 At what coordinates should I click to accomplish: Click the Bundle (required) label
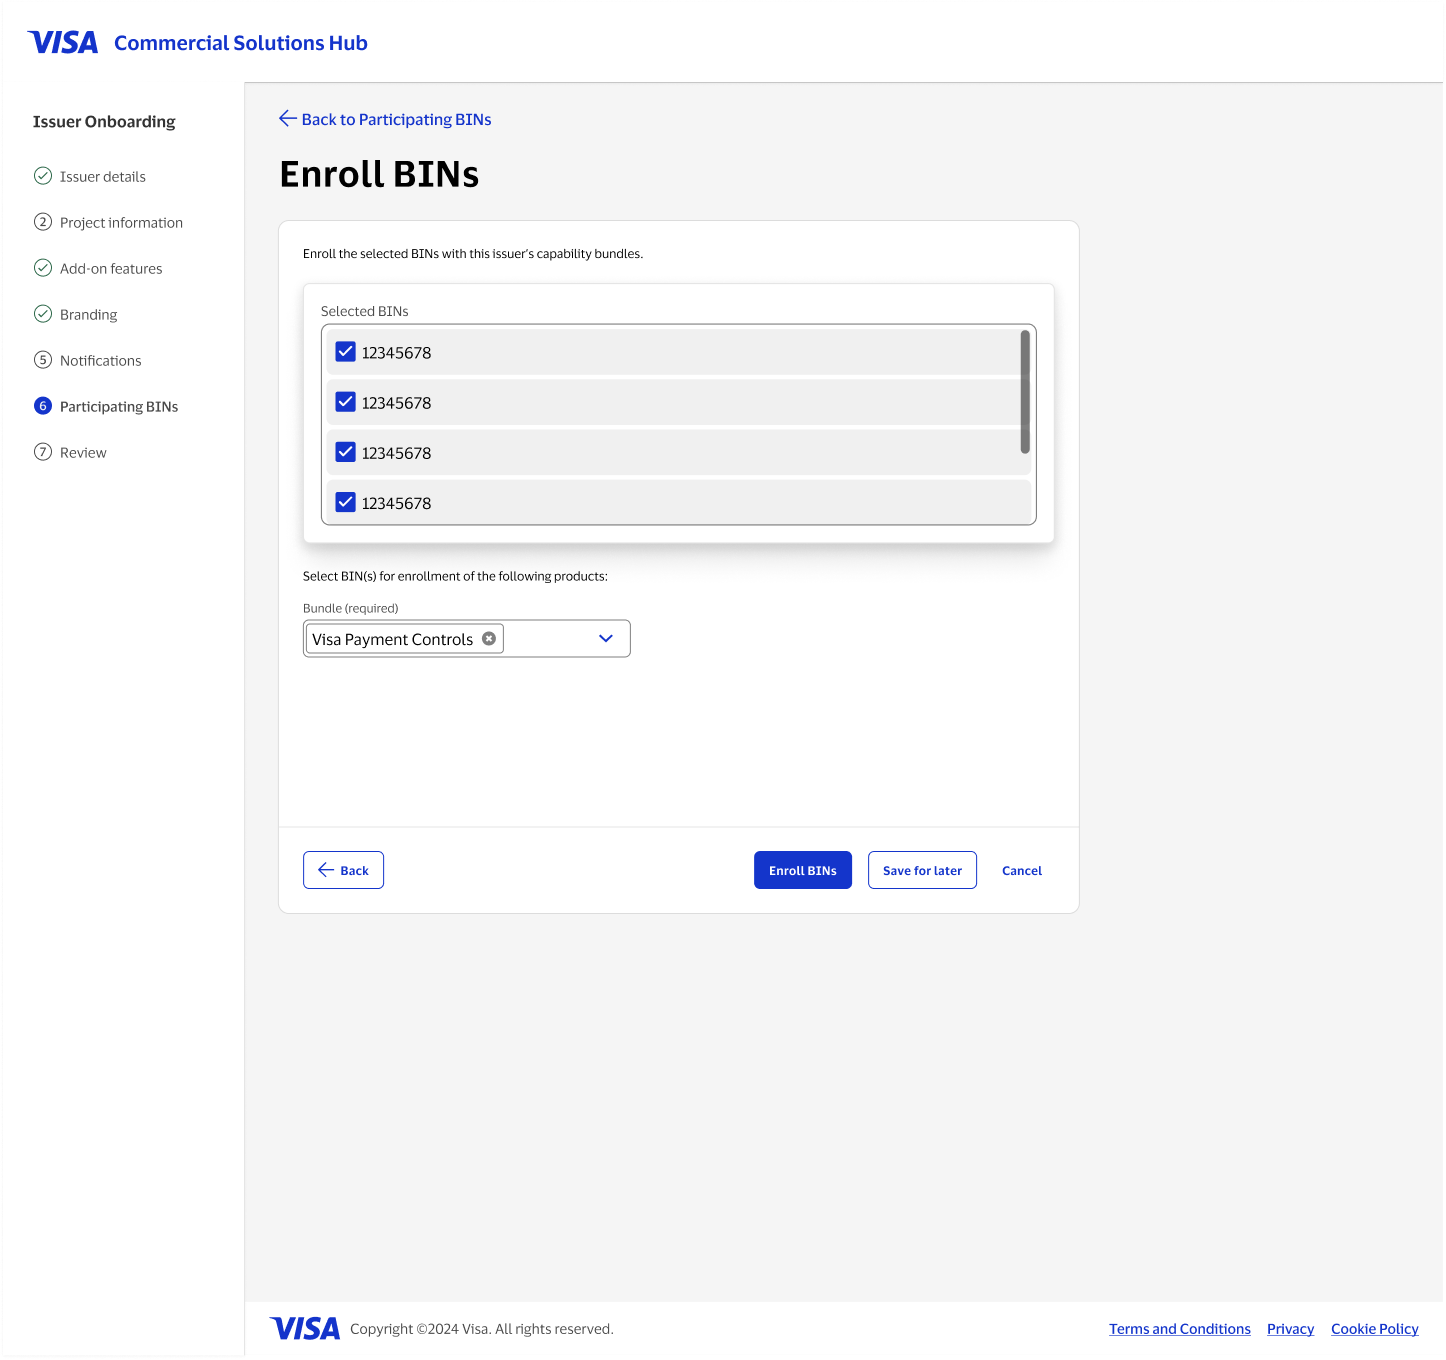pyautogui.click(x=350, y=608)
